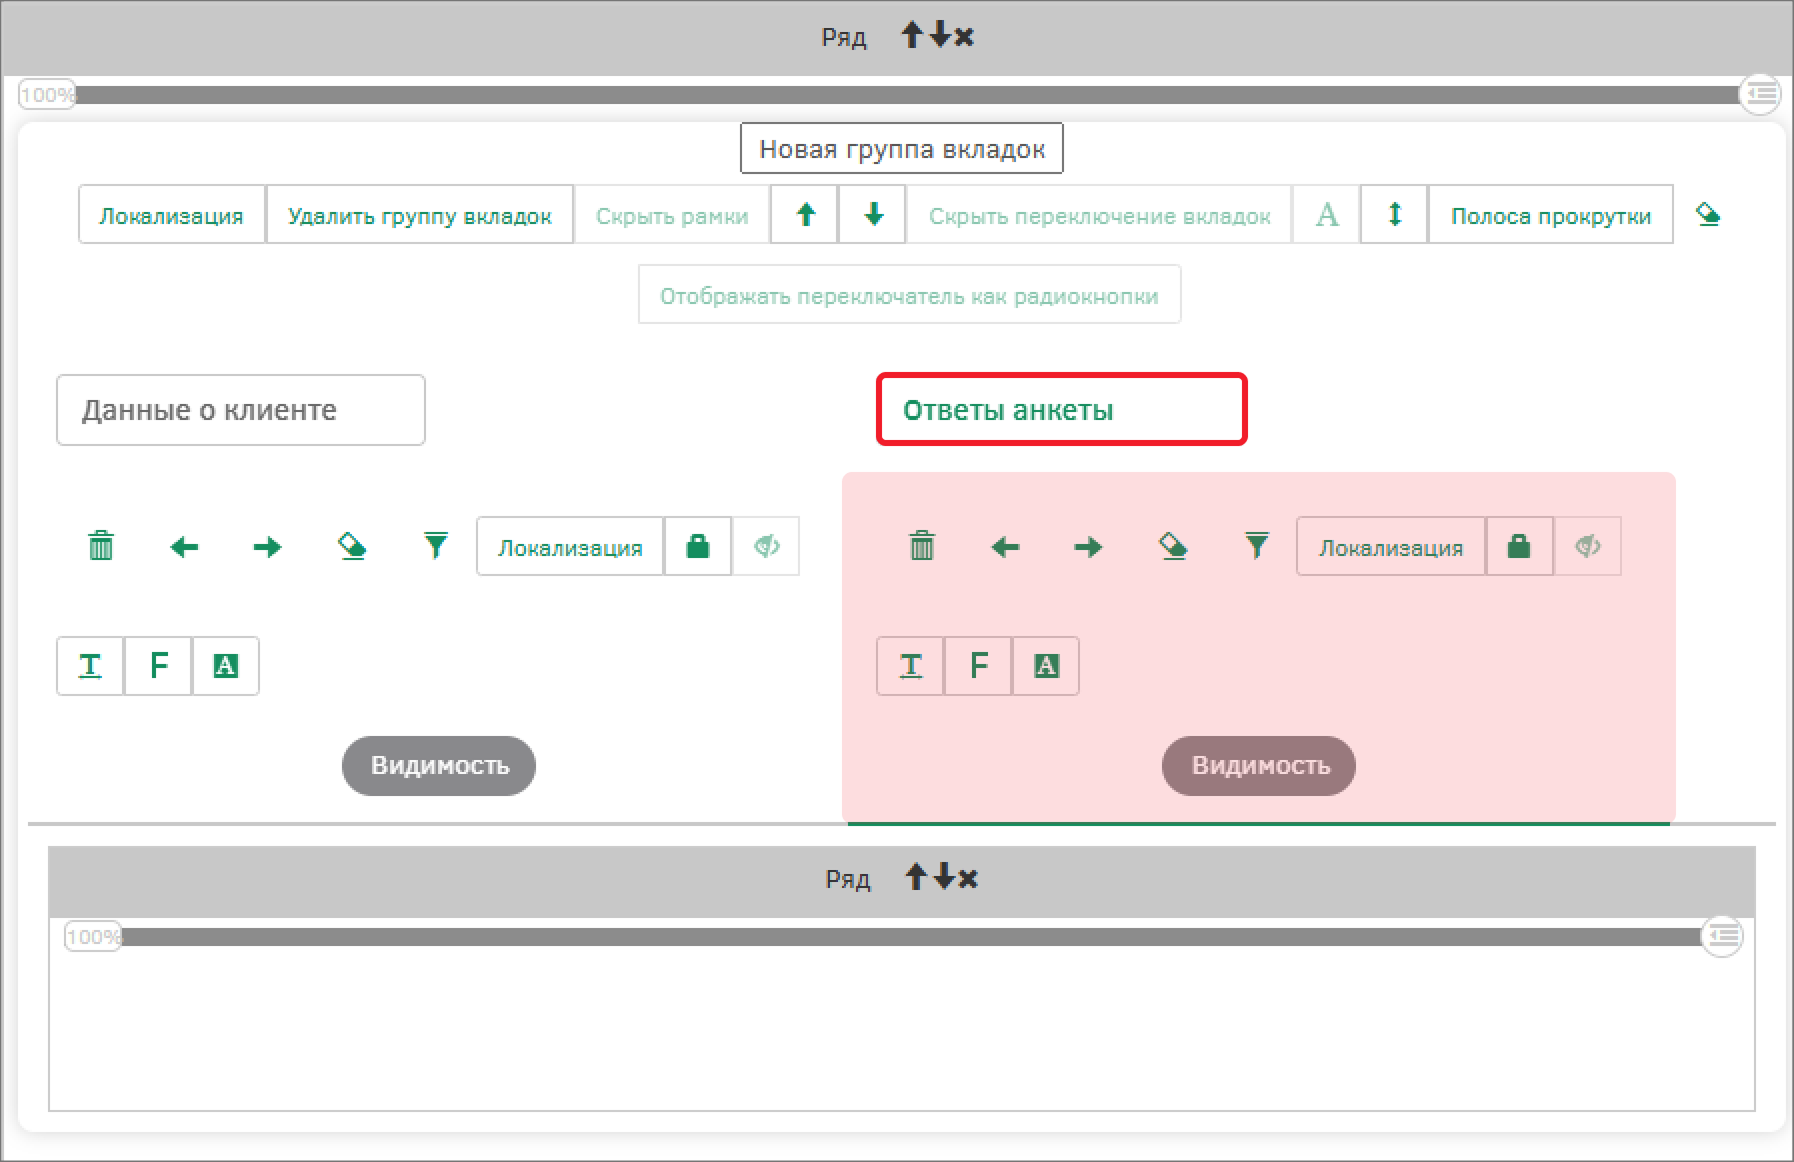
Task: Open column settings icon of nested row
Action: [1722, 936]
